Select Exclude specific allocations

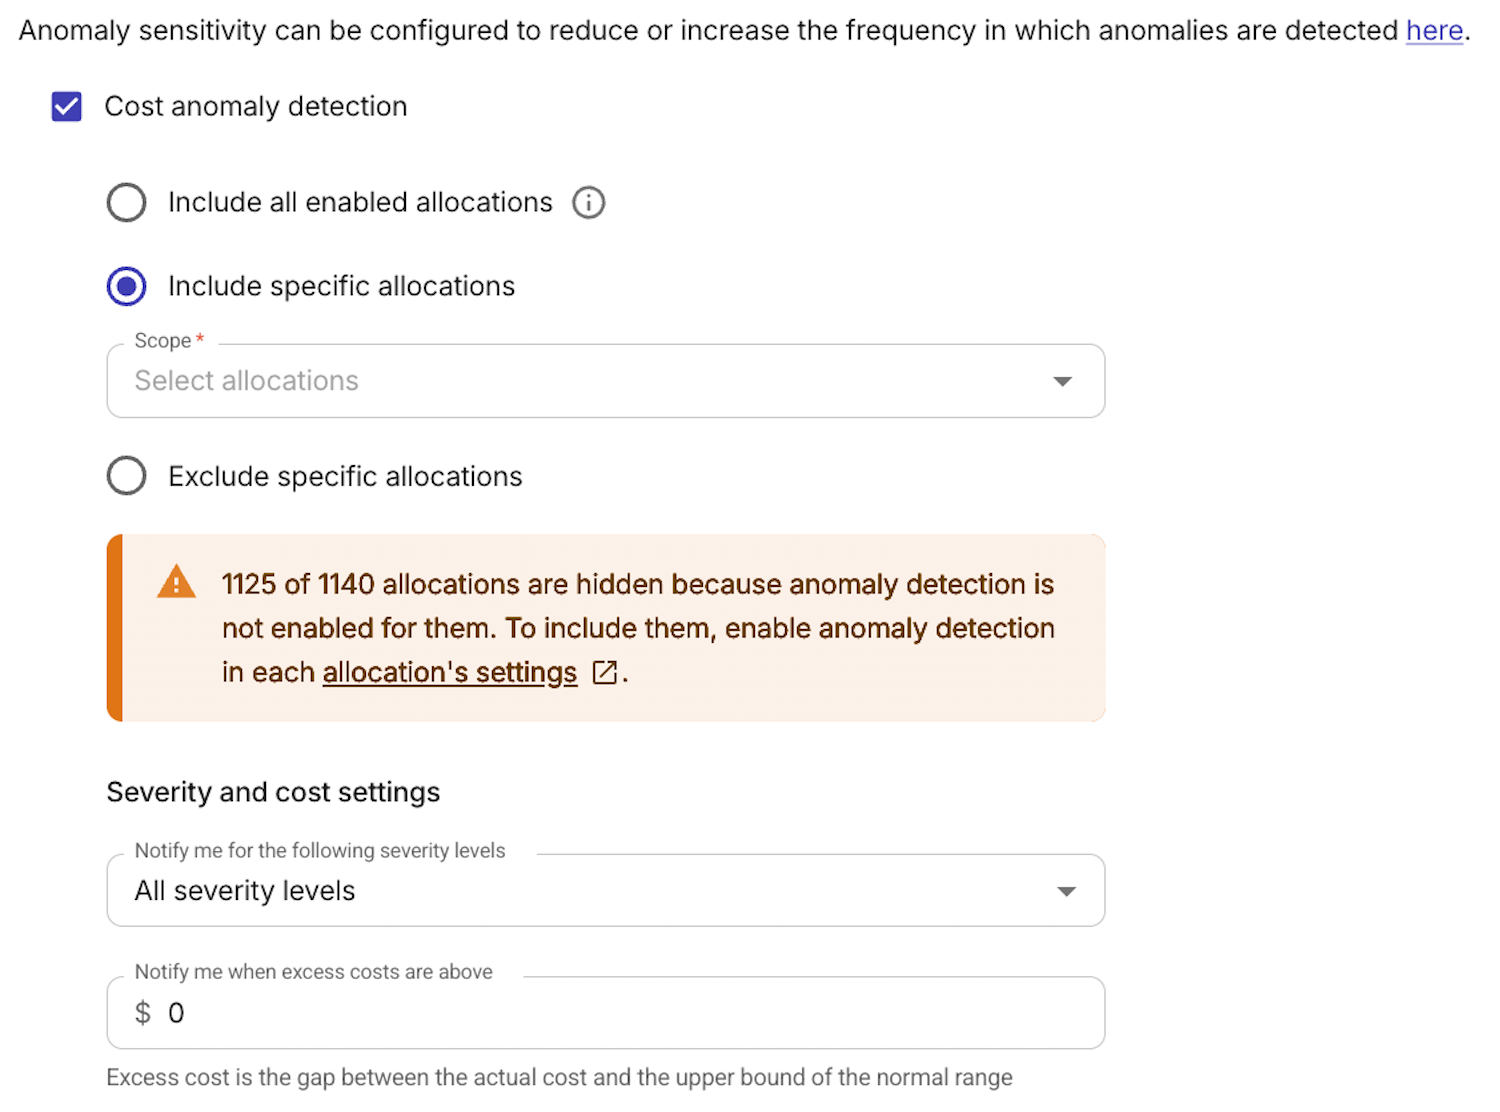(x=126, y=476)
